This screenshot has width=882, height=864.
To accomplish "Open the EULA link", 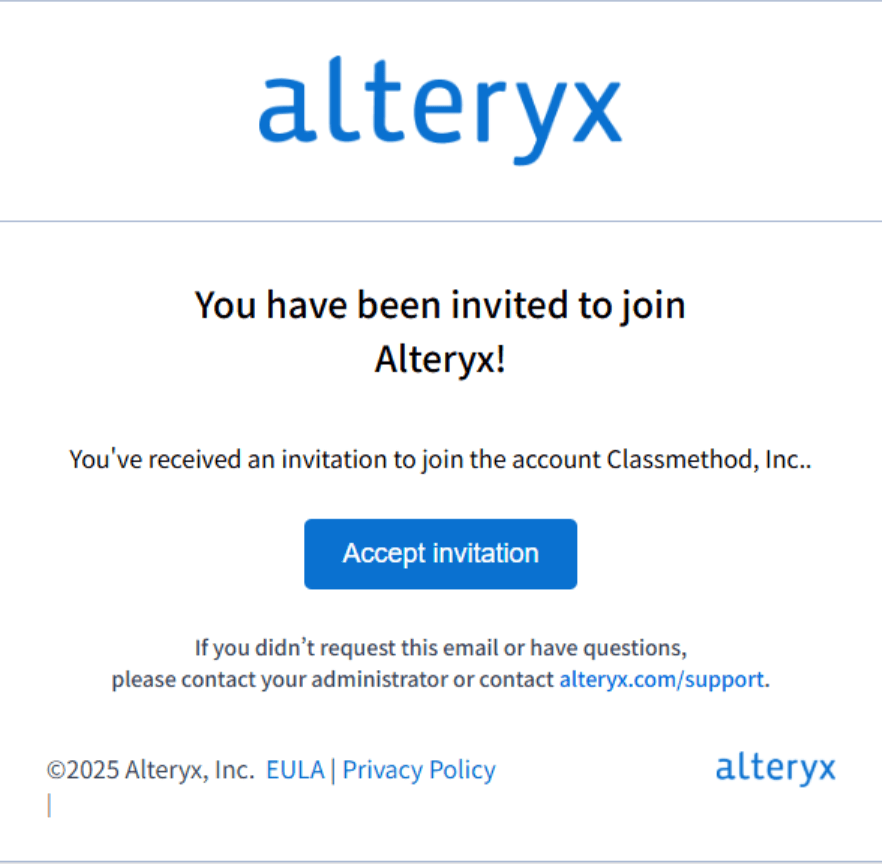I will (x=295, y=769).
